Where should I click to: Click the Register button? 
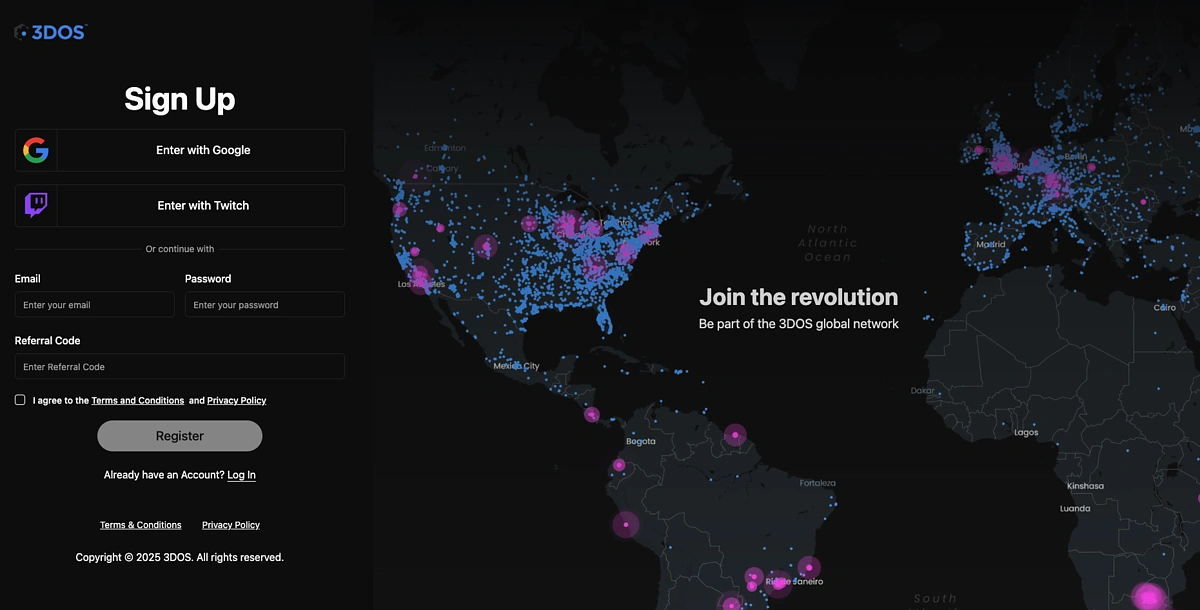click(180, 436)
